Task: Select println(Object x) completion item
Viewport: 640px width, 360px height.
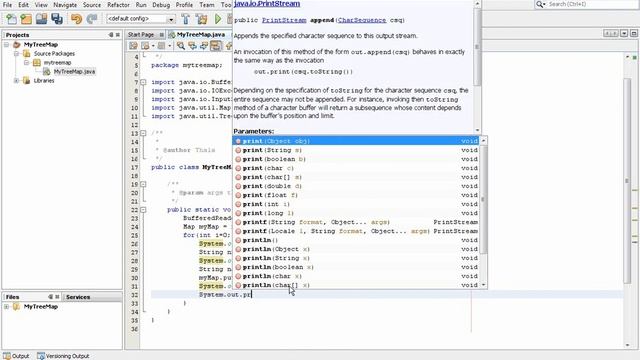Action: (356, 249)
